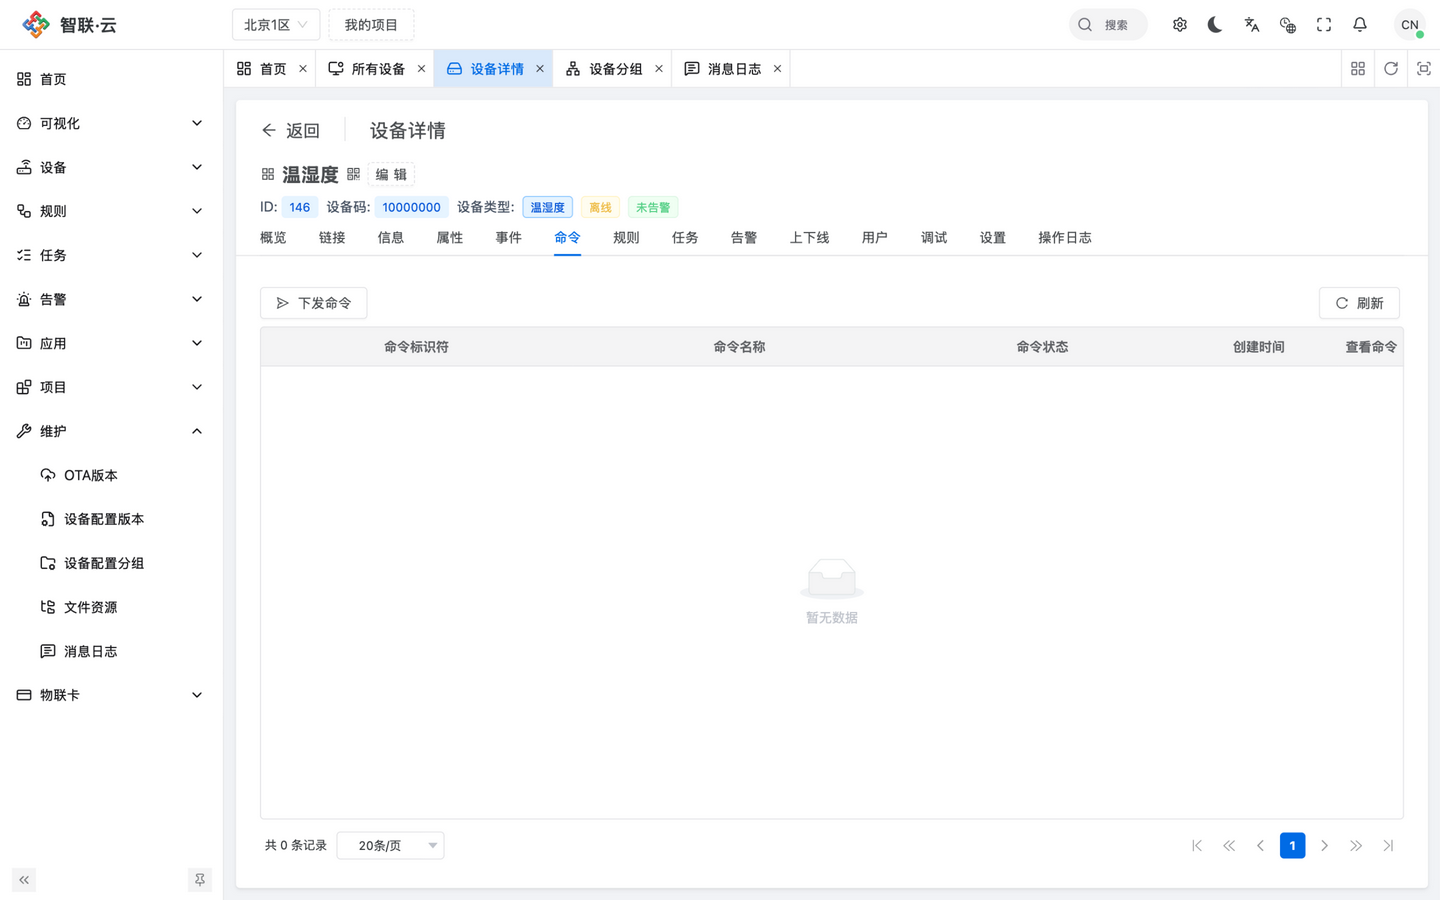
Task: Switch to the 操作日志 tab
Action: (x=1065, y=238)
